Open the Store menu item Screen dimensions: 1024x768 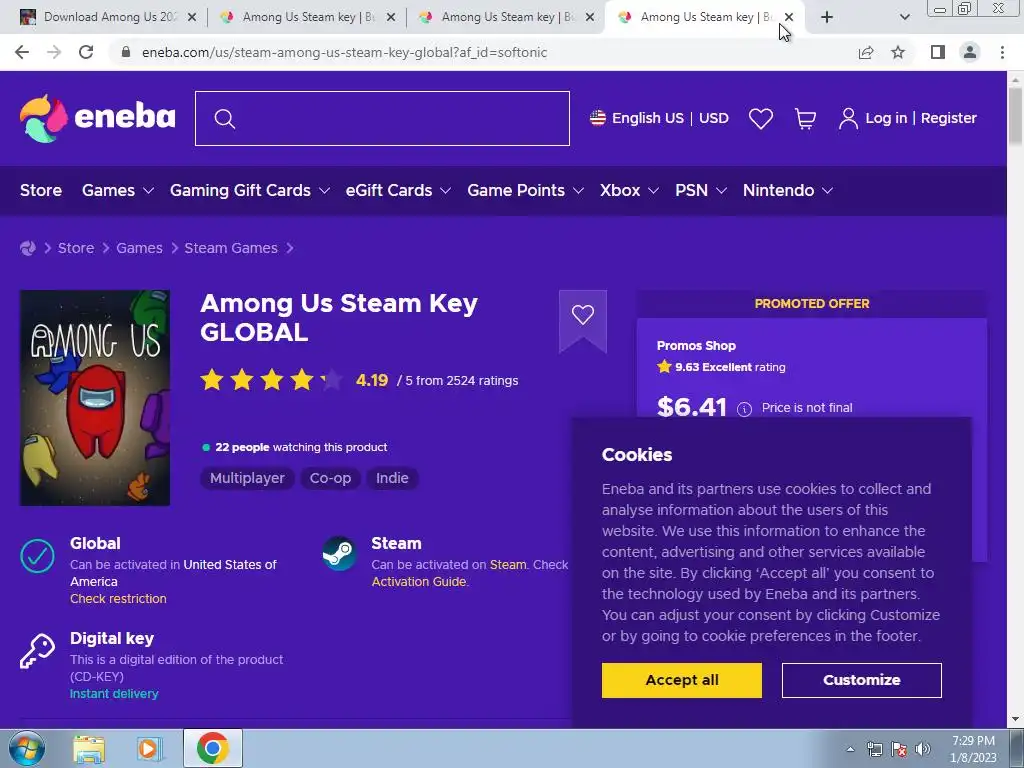40,190
